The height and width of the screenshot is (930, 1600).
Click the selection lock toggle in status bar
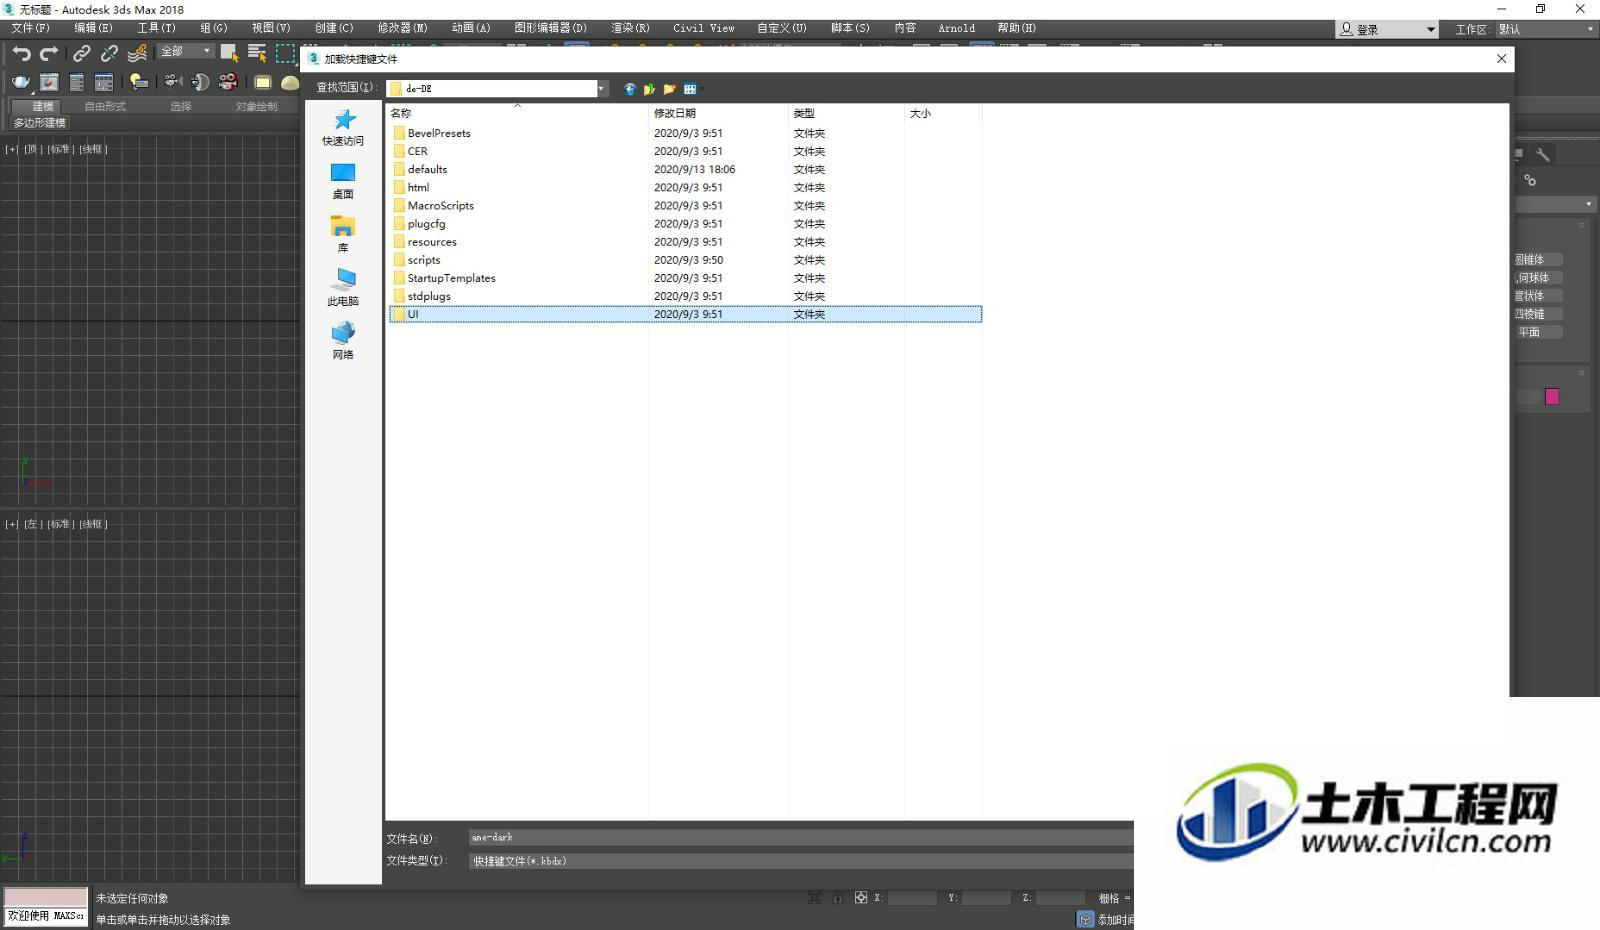click(838, 898)
